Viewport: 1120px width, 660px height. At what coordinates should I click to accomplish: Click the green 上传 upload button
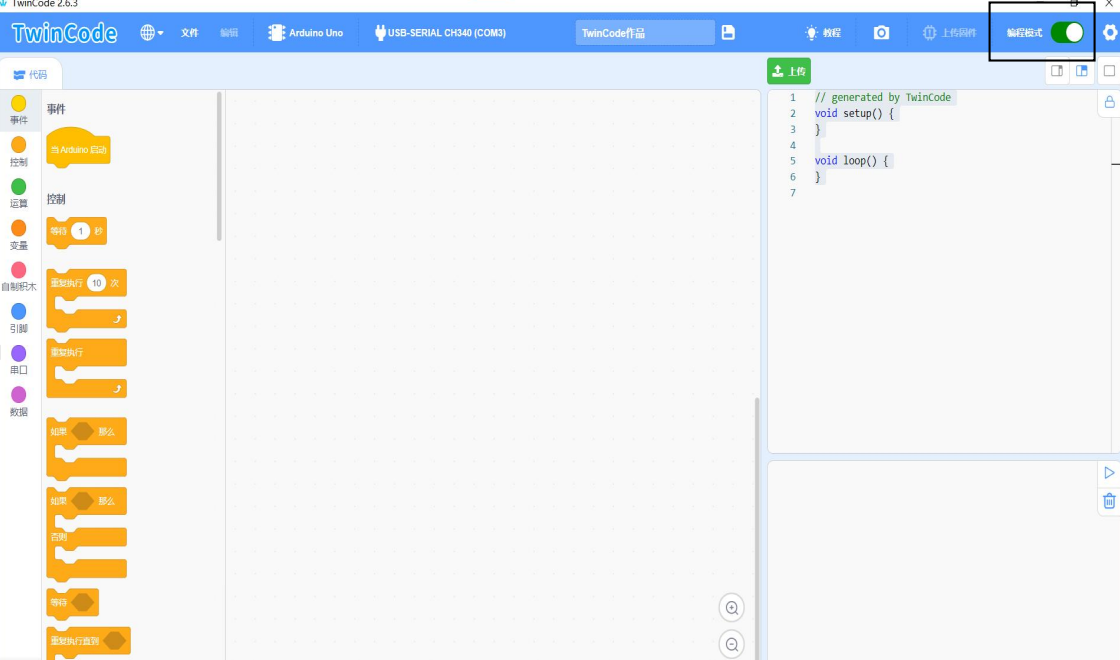[789, 71]
